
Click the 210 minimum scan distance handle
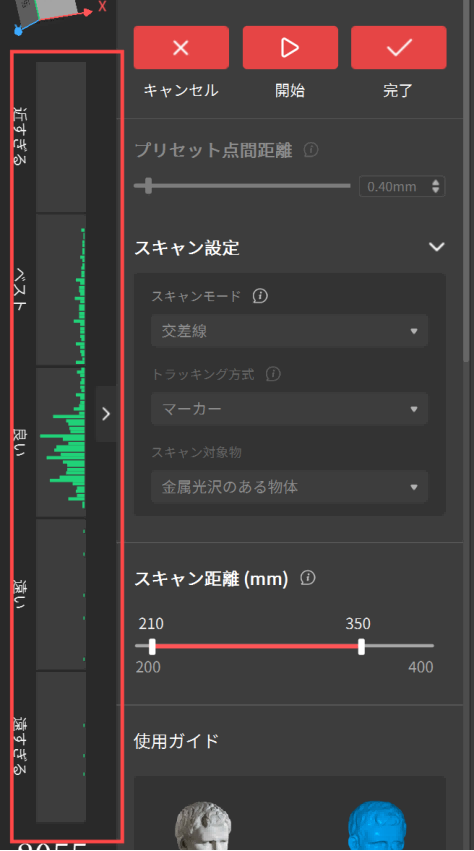coord(152,646)
